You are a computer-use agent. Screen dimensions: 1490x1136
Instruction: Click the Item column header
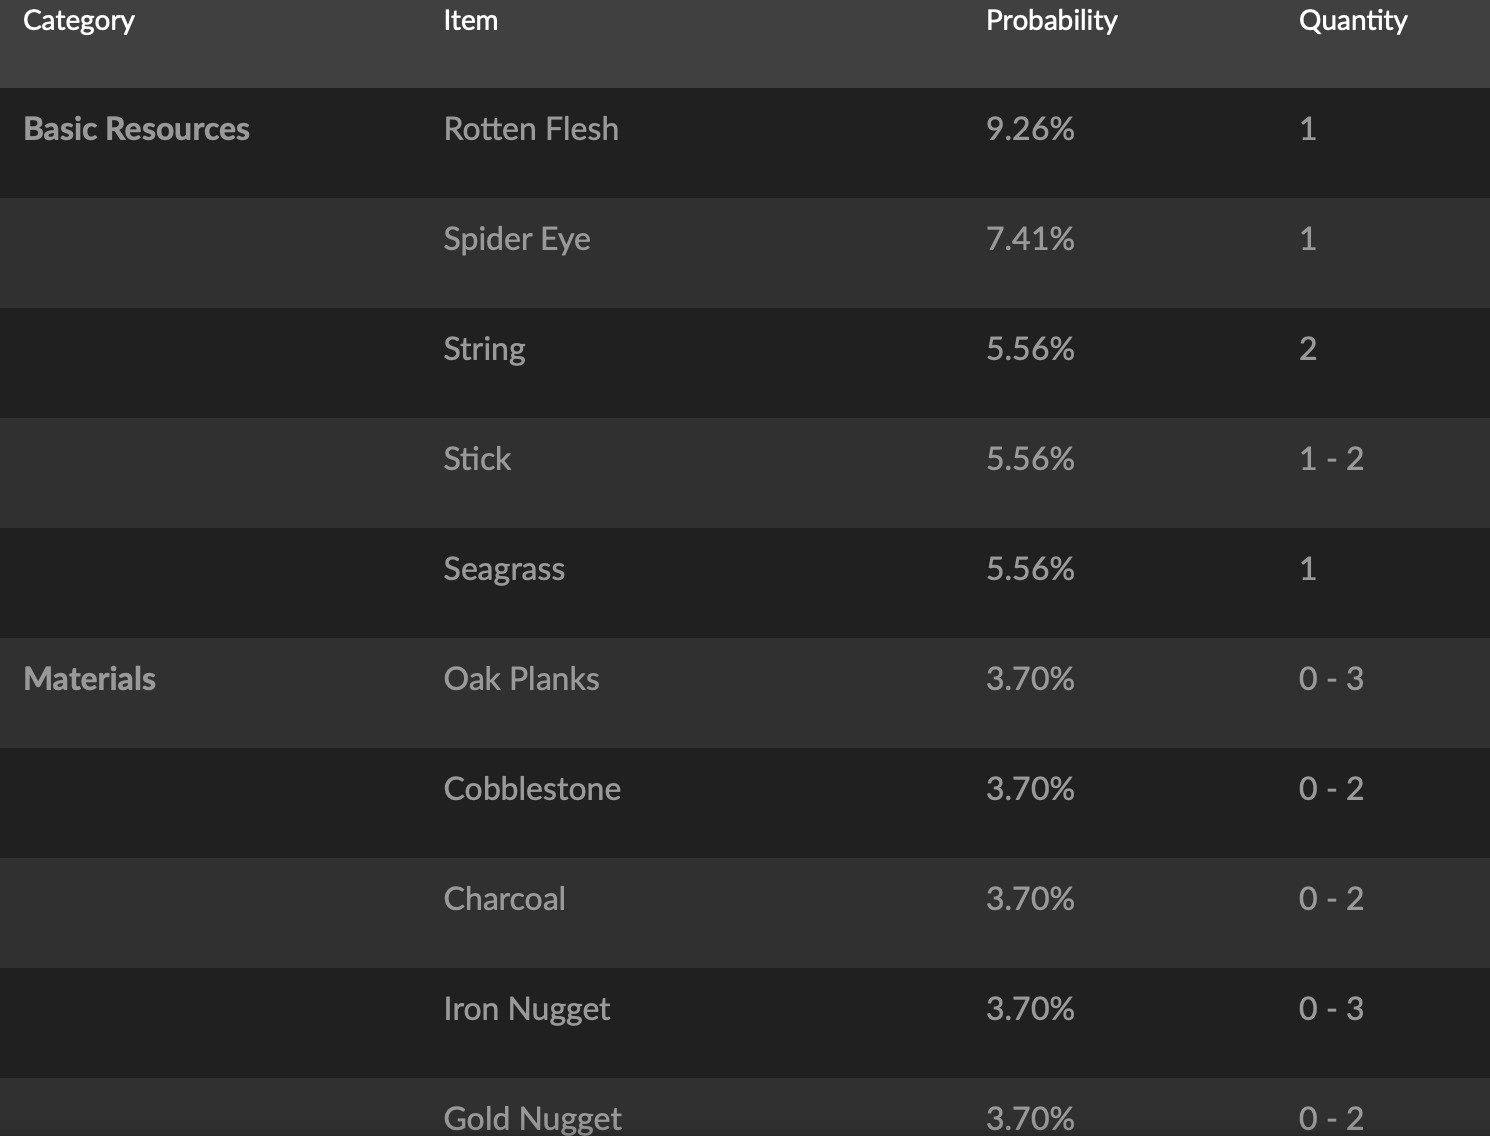[470, 21]
